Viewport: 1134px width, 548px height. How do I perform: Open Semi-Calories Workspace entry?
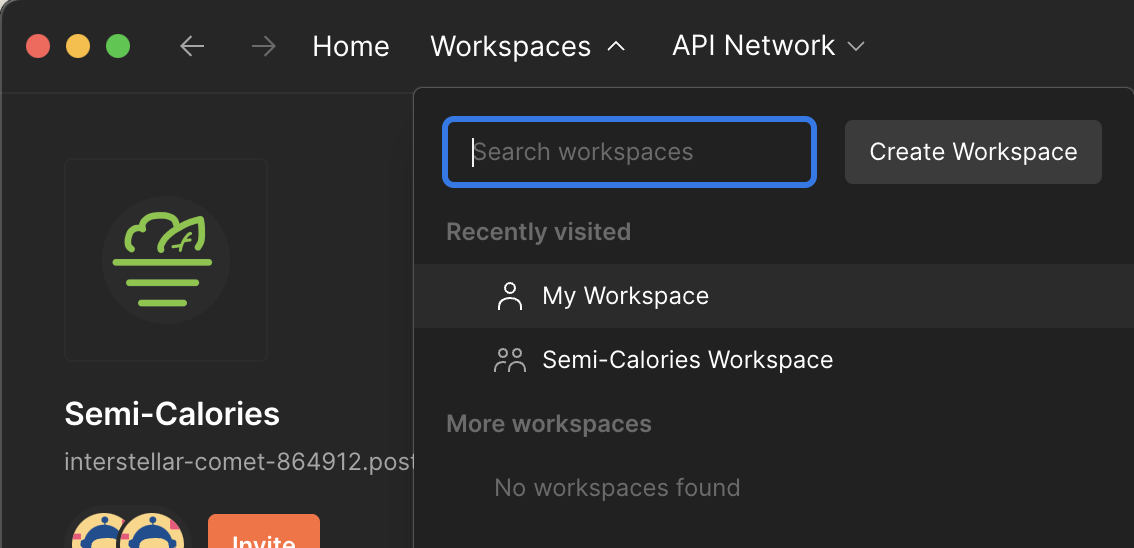[773, 359]
